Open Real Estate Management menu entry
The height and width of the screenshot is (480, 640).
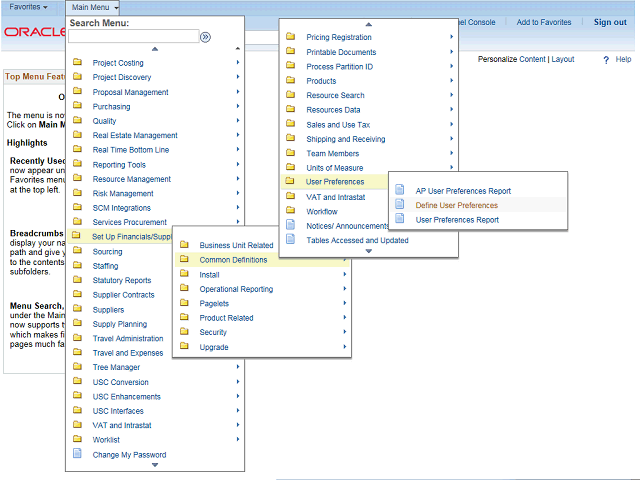(x=135, y=136)
